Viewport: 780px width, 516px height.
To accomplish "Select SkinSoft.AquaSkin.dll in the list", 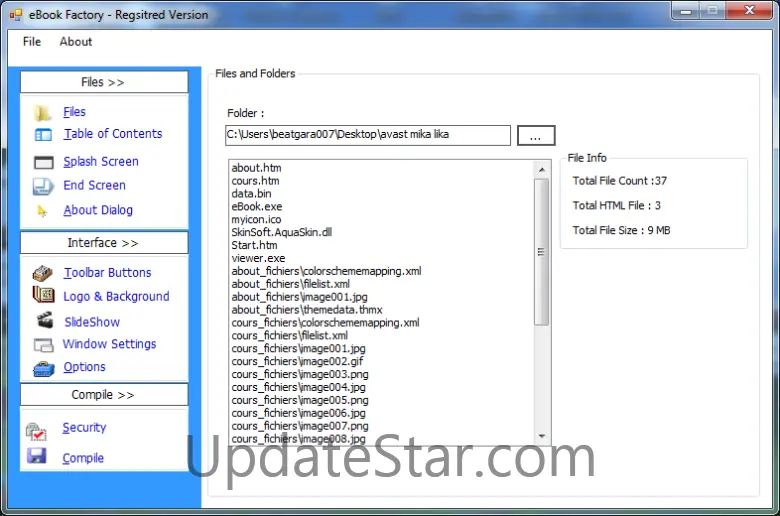I will (x=282, y=232).
